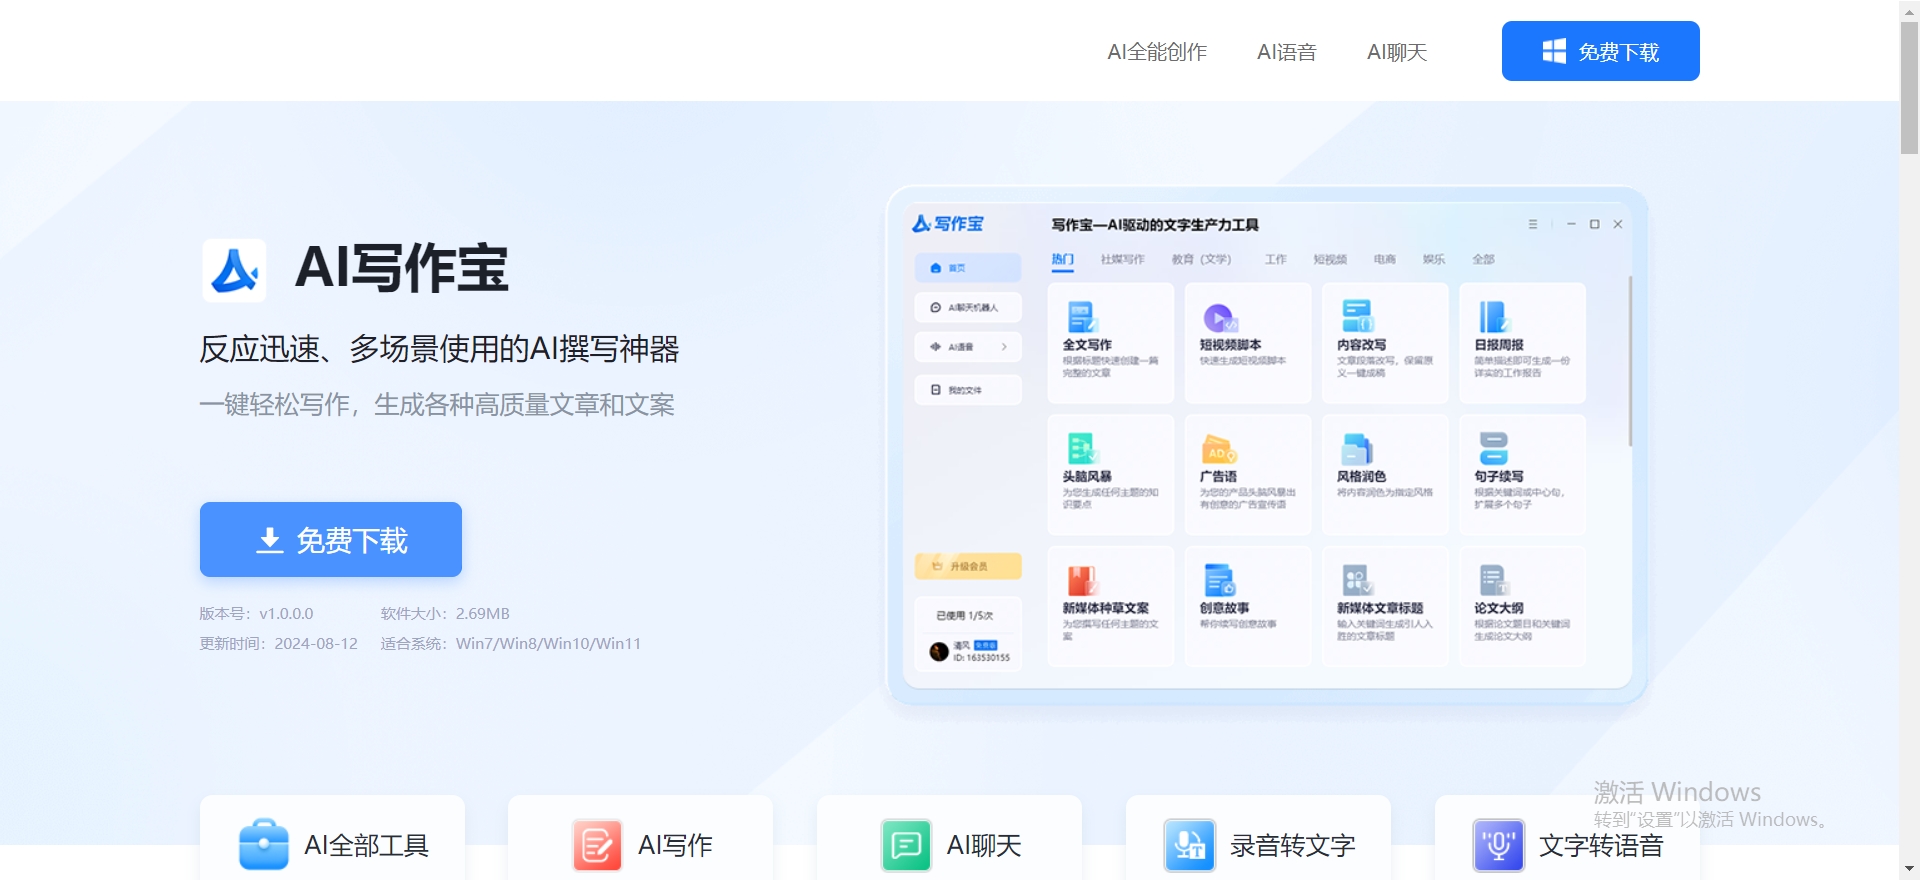This screenshot has height=880, width=1920.
Task: Select the 娱乐 tab in preview
Action: (1434, 259)
